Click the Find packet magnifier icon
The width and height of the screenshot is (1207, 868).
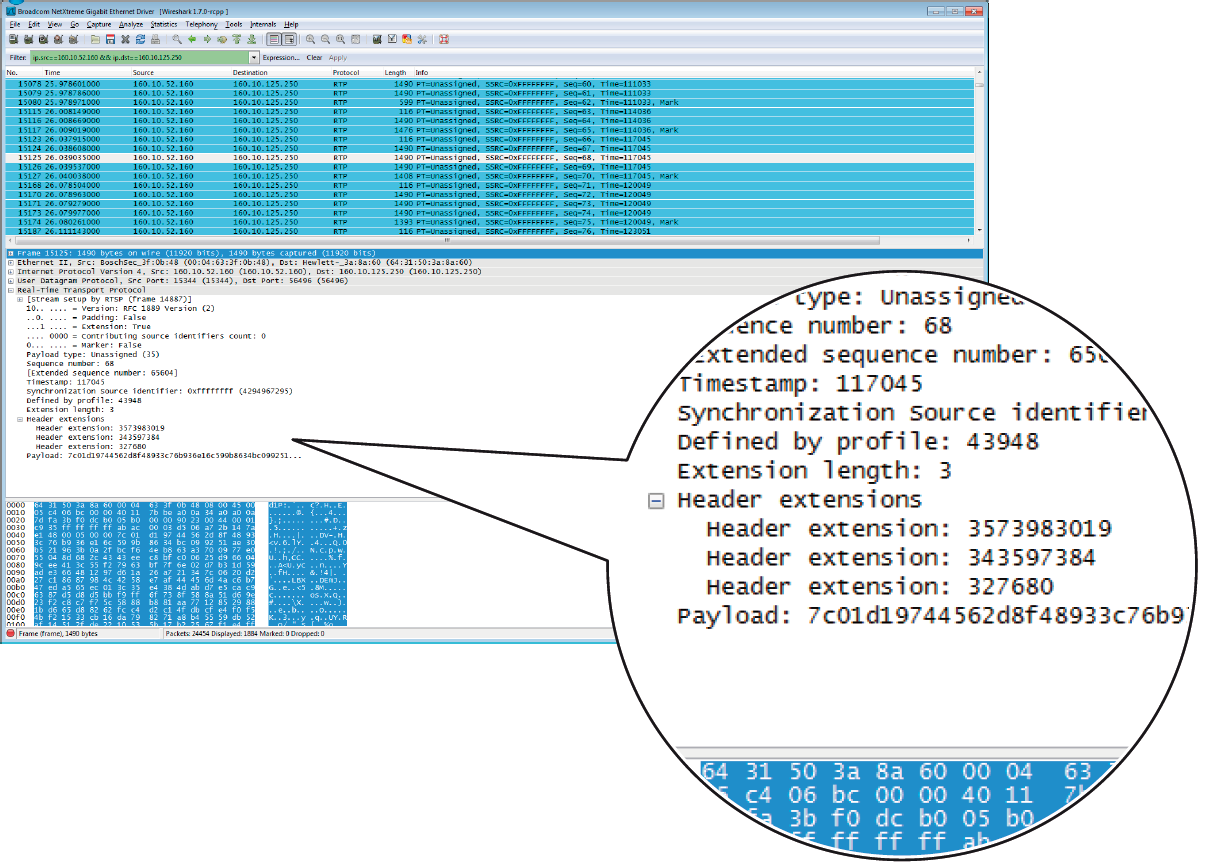[x=177, y=40]
